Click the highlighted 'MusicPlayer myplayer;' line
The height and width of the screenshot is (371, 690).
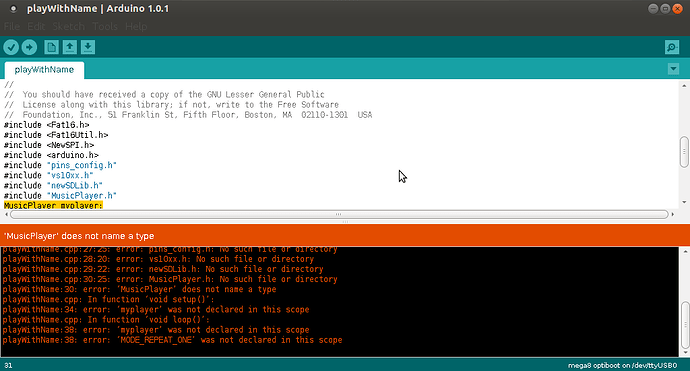[x=53, y=206]
